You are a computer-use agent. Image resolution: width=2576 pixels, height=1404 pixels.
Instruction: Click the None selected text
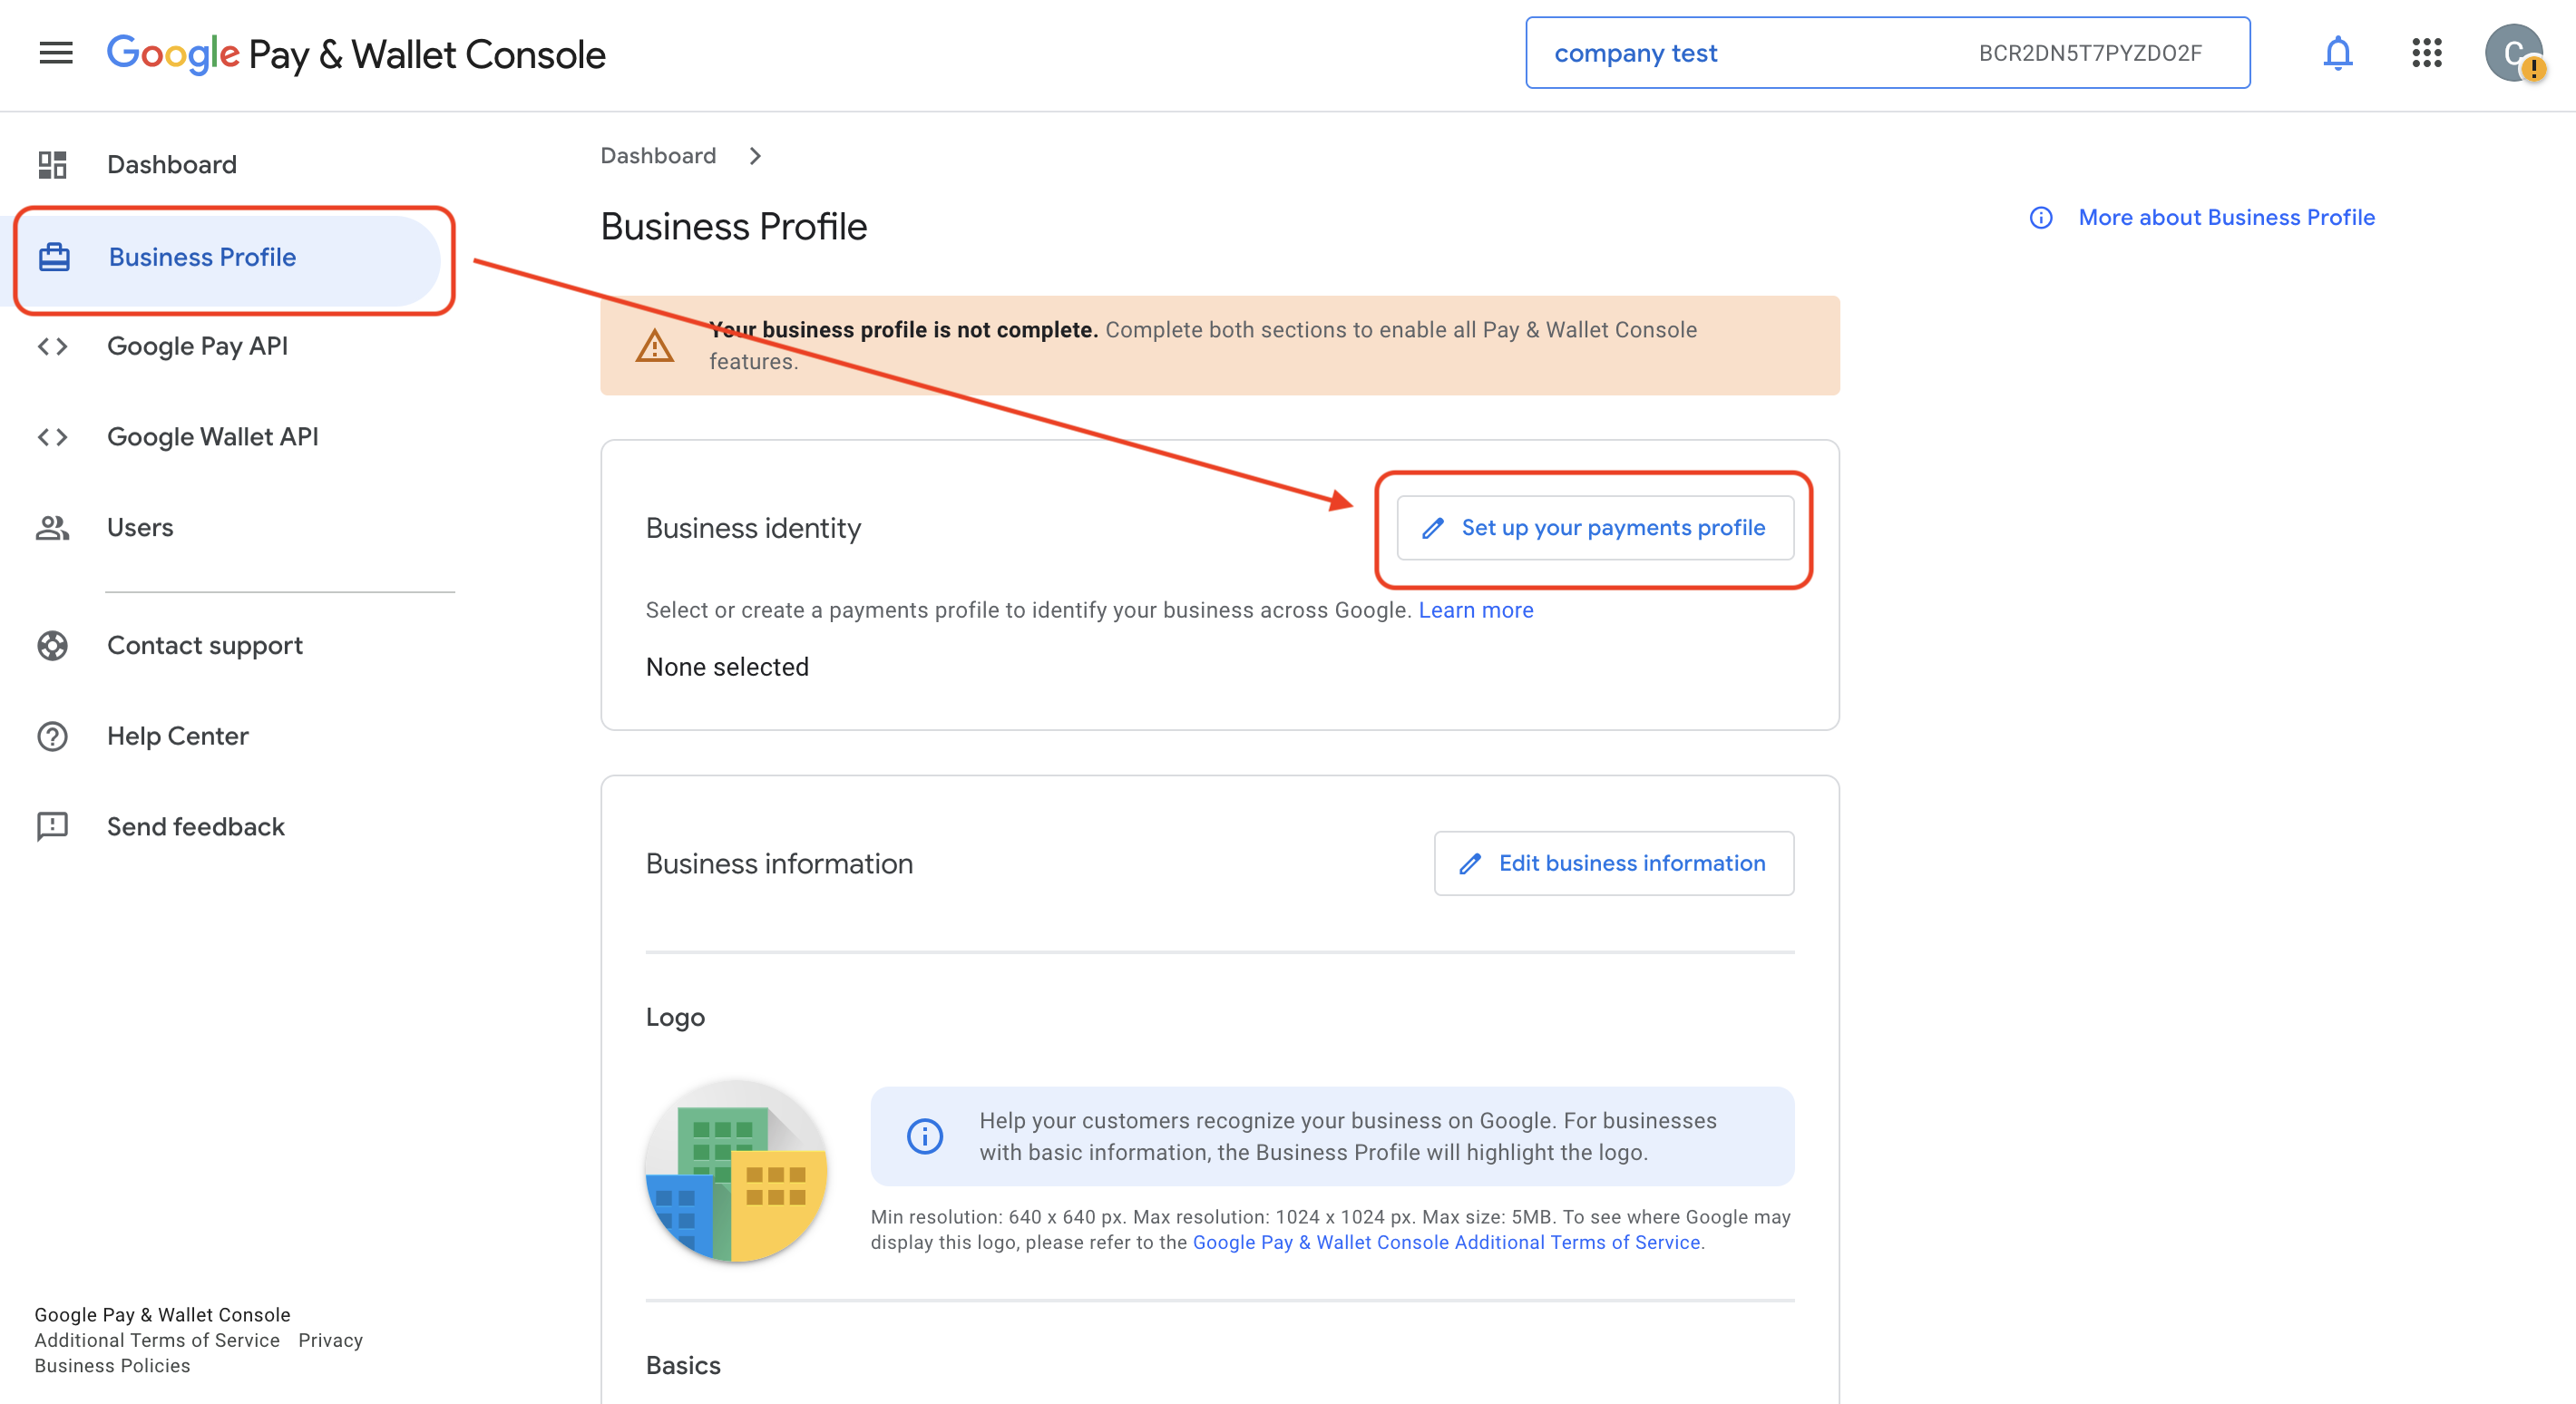click(x=727, y=667)
